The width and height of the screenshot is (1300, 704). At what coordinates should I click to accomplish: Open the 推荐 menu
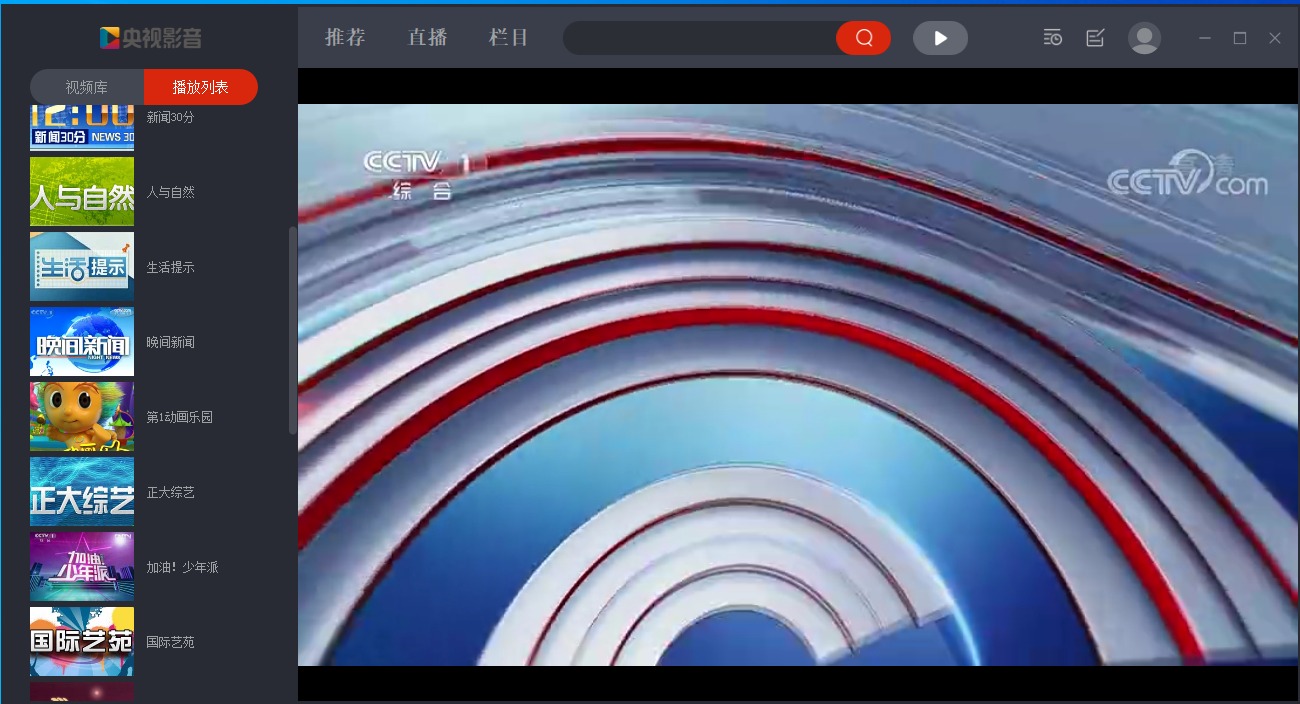coord(346,38)
